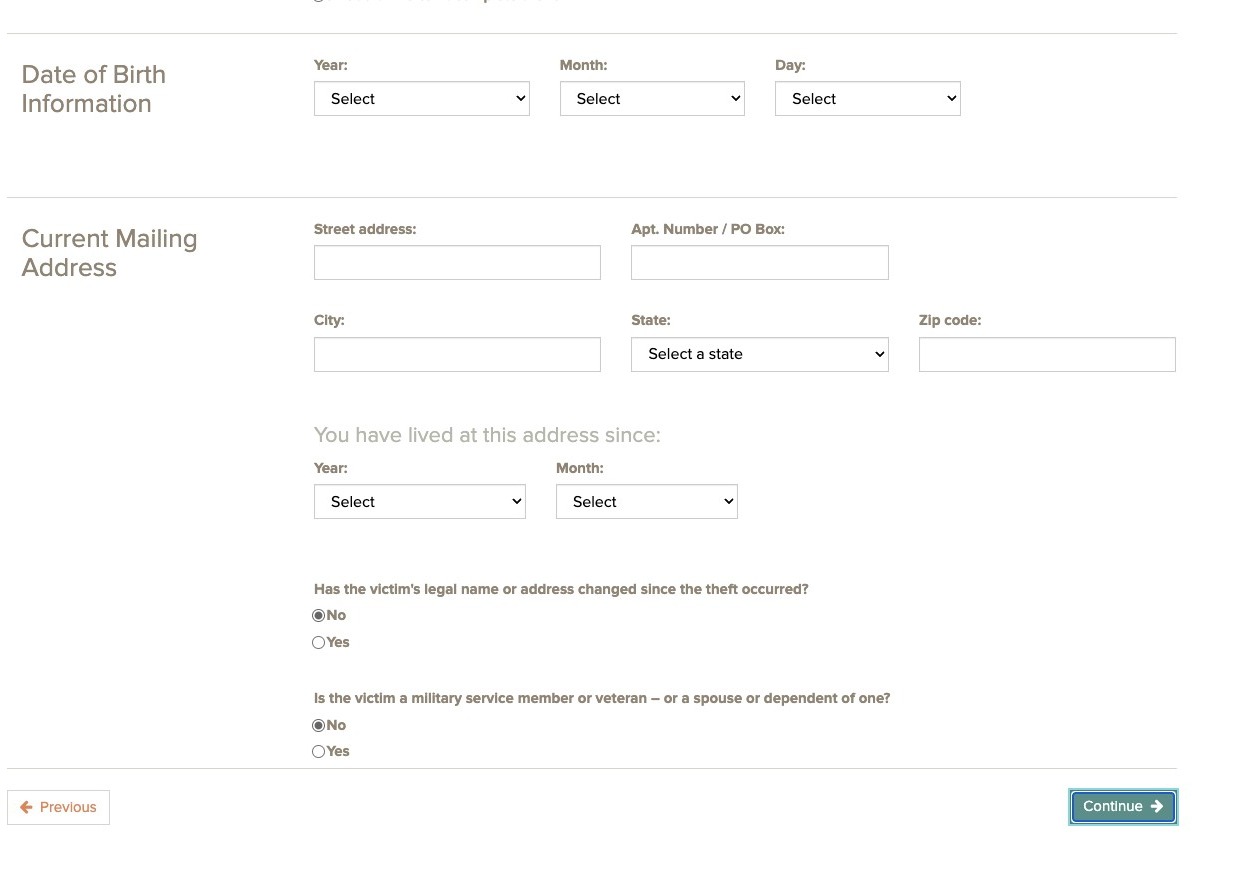This screenshot has height=878, width=1235.
Task: Expand the Select a state dropdown
Action: (x=759, y=355)
